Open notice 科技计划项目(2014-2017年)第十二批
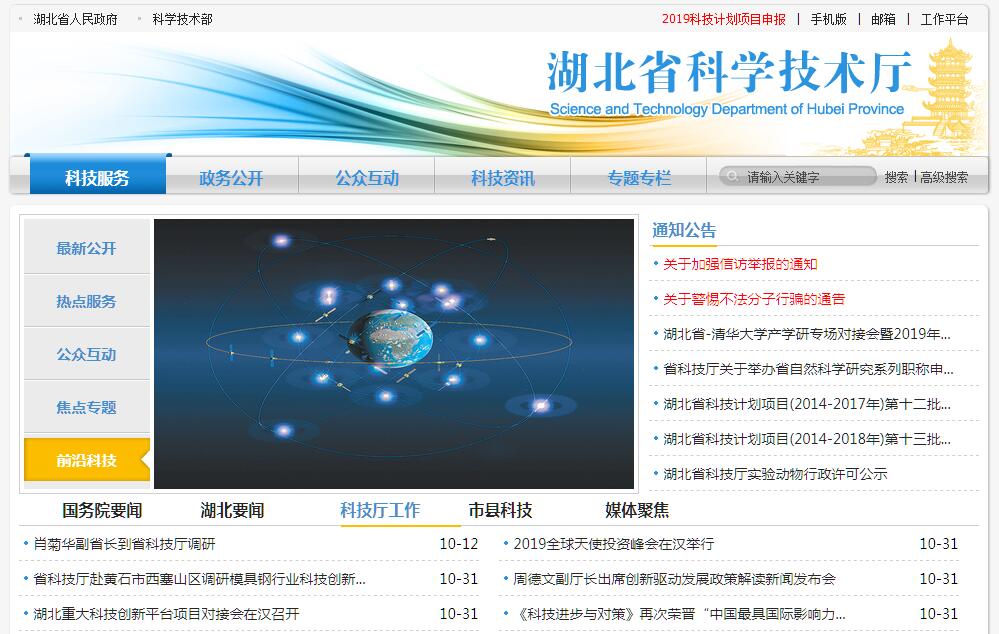Screen dimensions: 999x634 coord(807,404)
